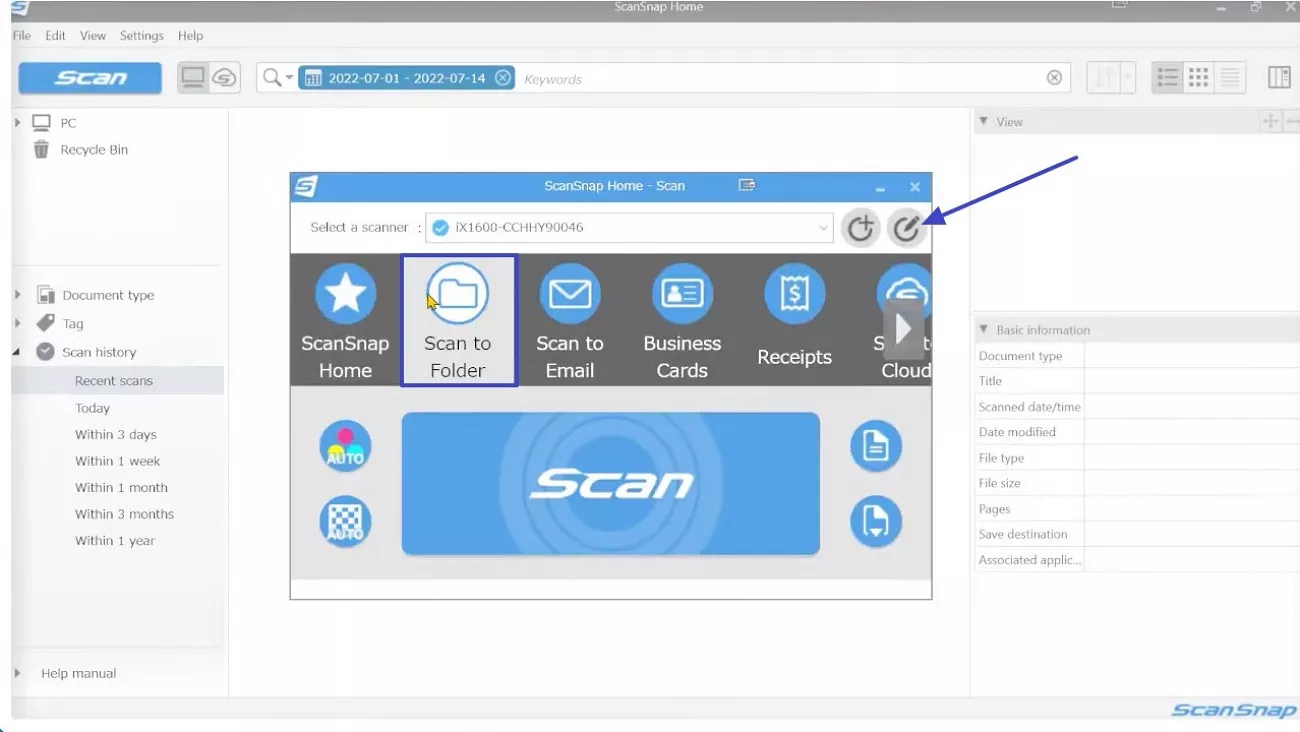The image size is (1300, 732).
Task: Switch to grid view layout
Action: point(1196,77)
